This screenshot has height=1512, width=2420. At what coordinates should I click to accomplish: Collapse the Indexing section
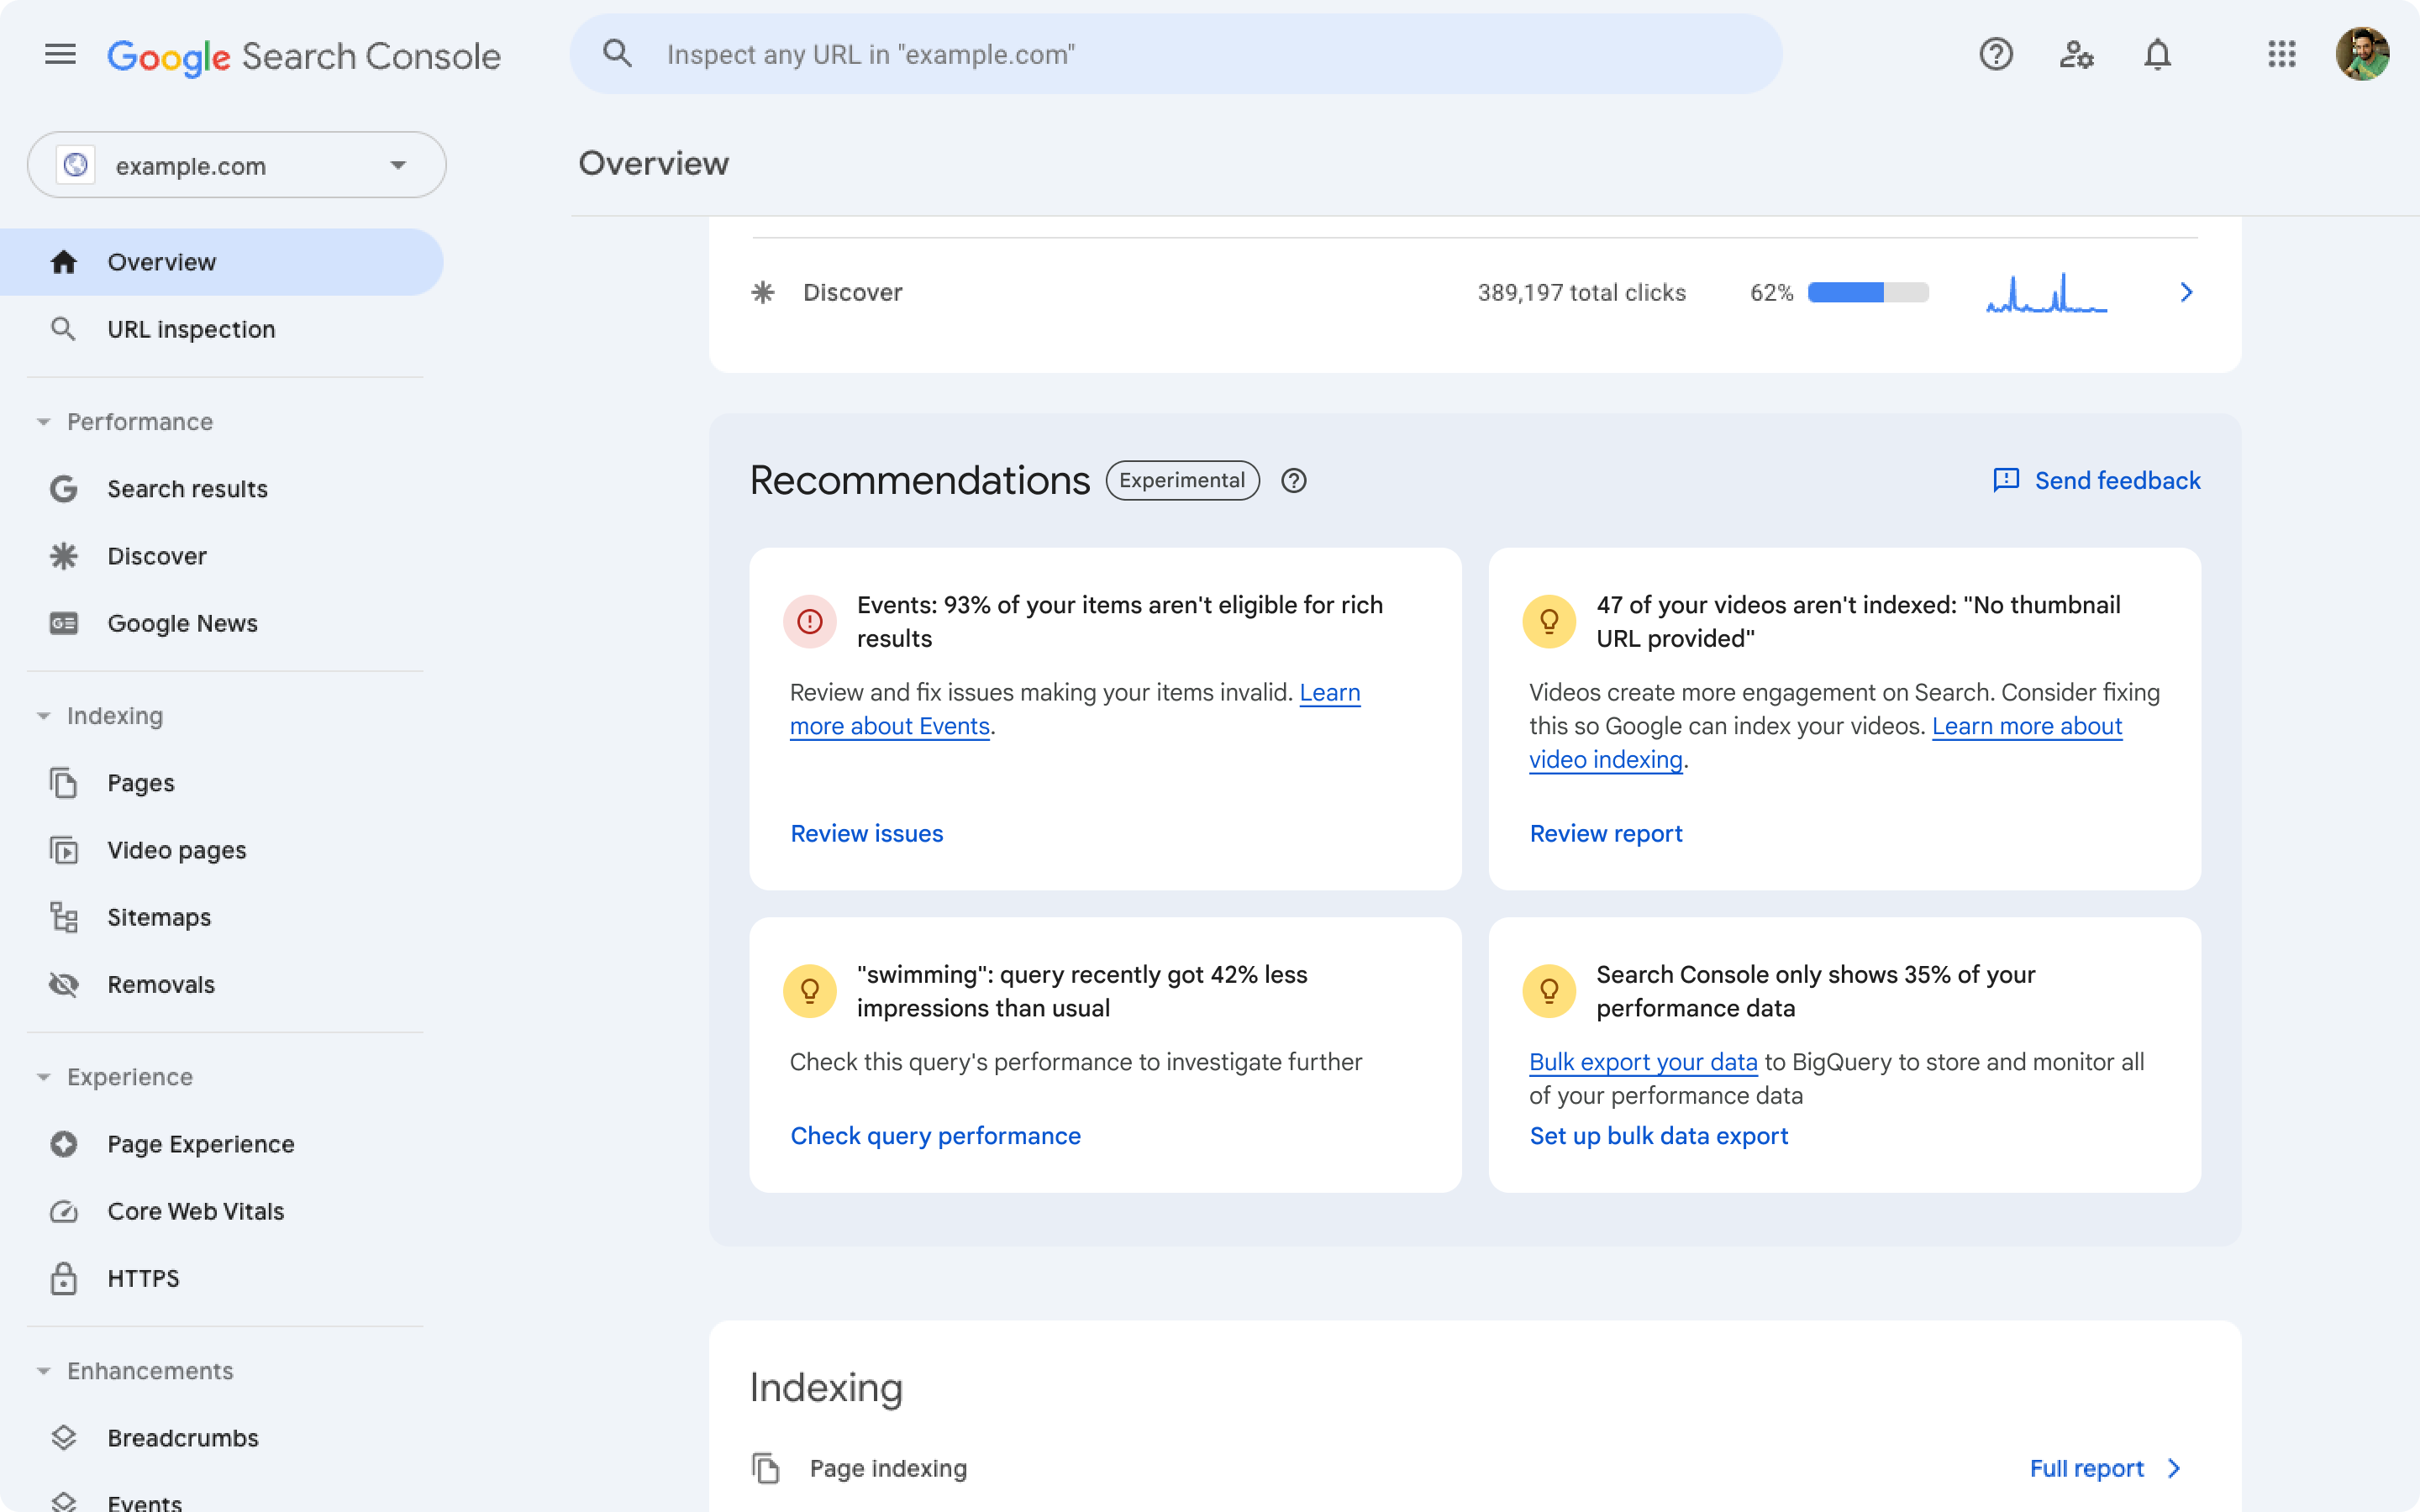42,714
